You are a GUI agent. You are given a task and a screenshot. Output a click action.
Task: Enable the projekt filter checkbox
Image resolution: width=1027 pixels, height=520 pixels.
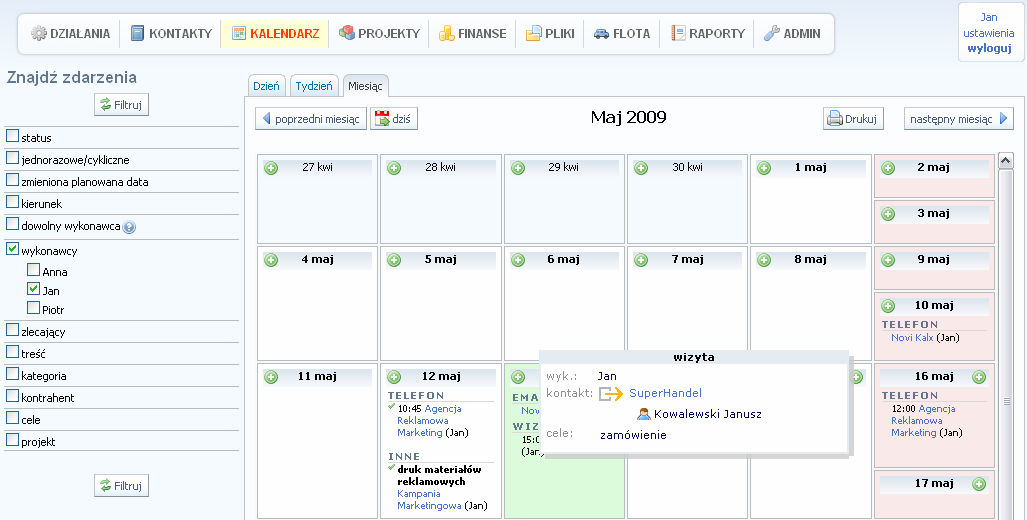(x=12, y=440)
